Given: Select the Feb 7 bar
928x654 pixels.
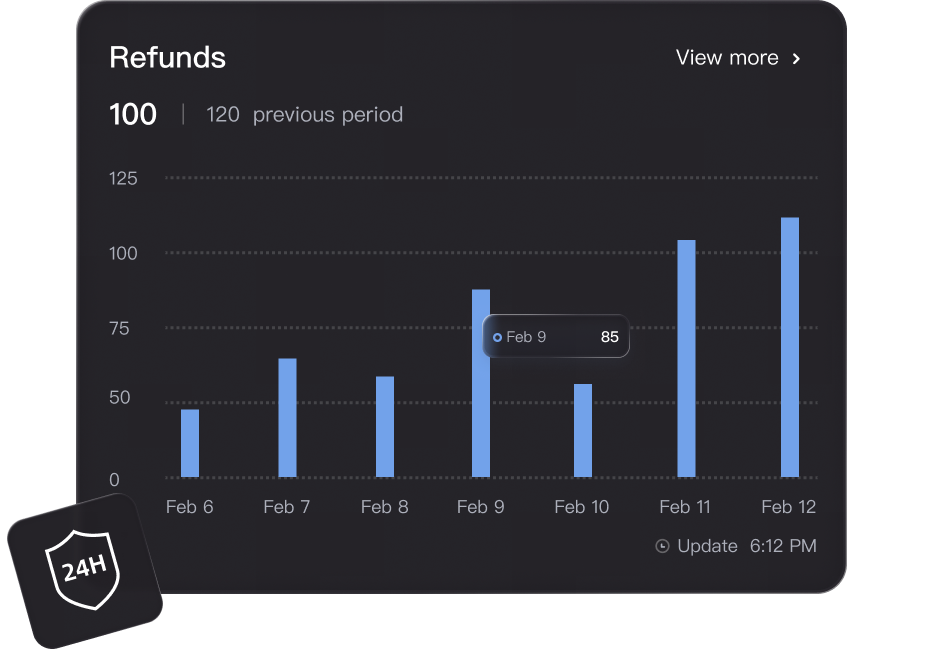Looking at the screenshot, I should [287, 418].
